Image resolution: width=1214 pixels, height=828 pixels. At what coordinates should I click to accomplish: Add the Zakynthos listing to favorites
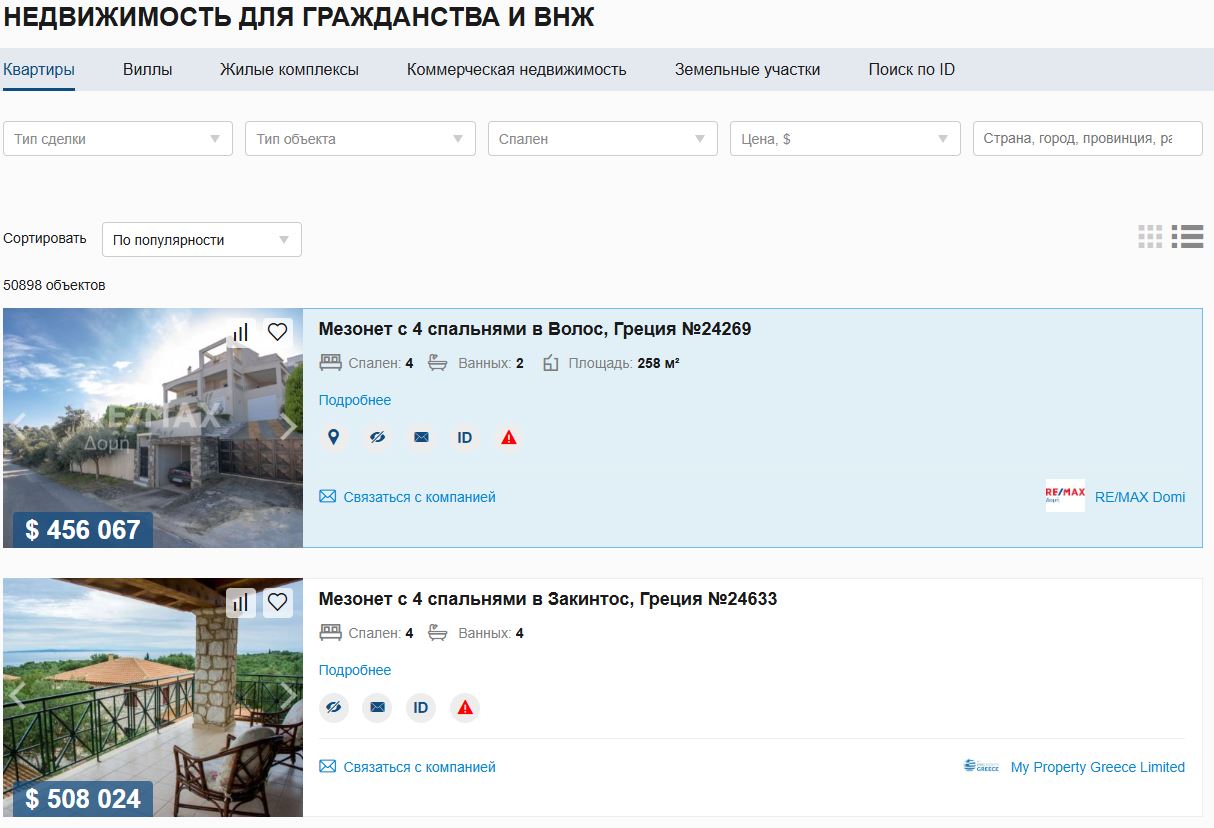coord(277,602)
